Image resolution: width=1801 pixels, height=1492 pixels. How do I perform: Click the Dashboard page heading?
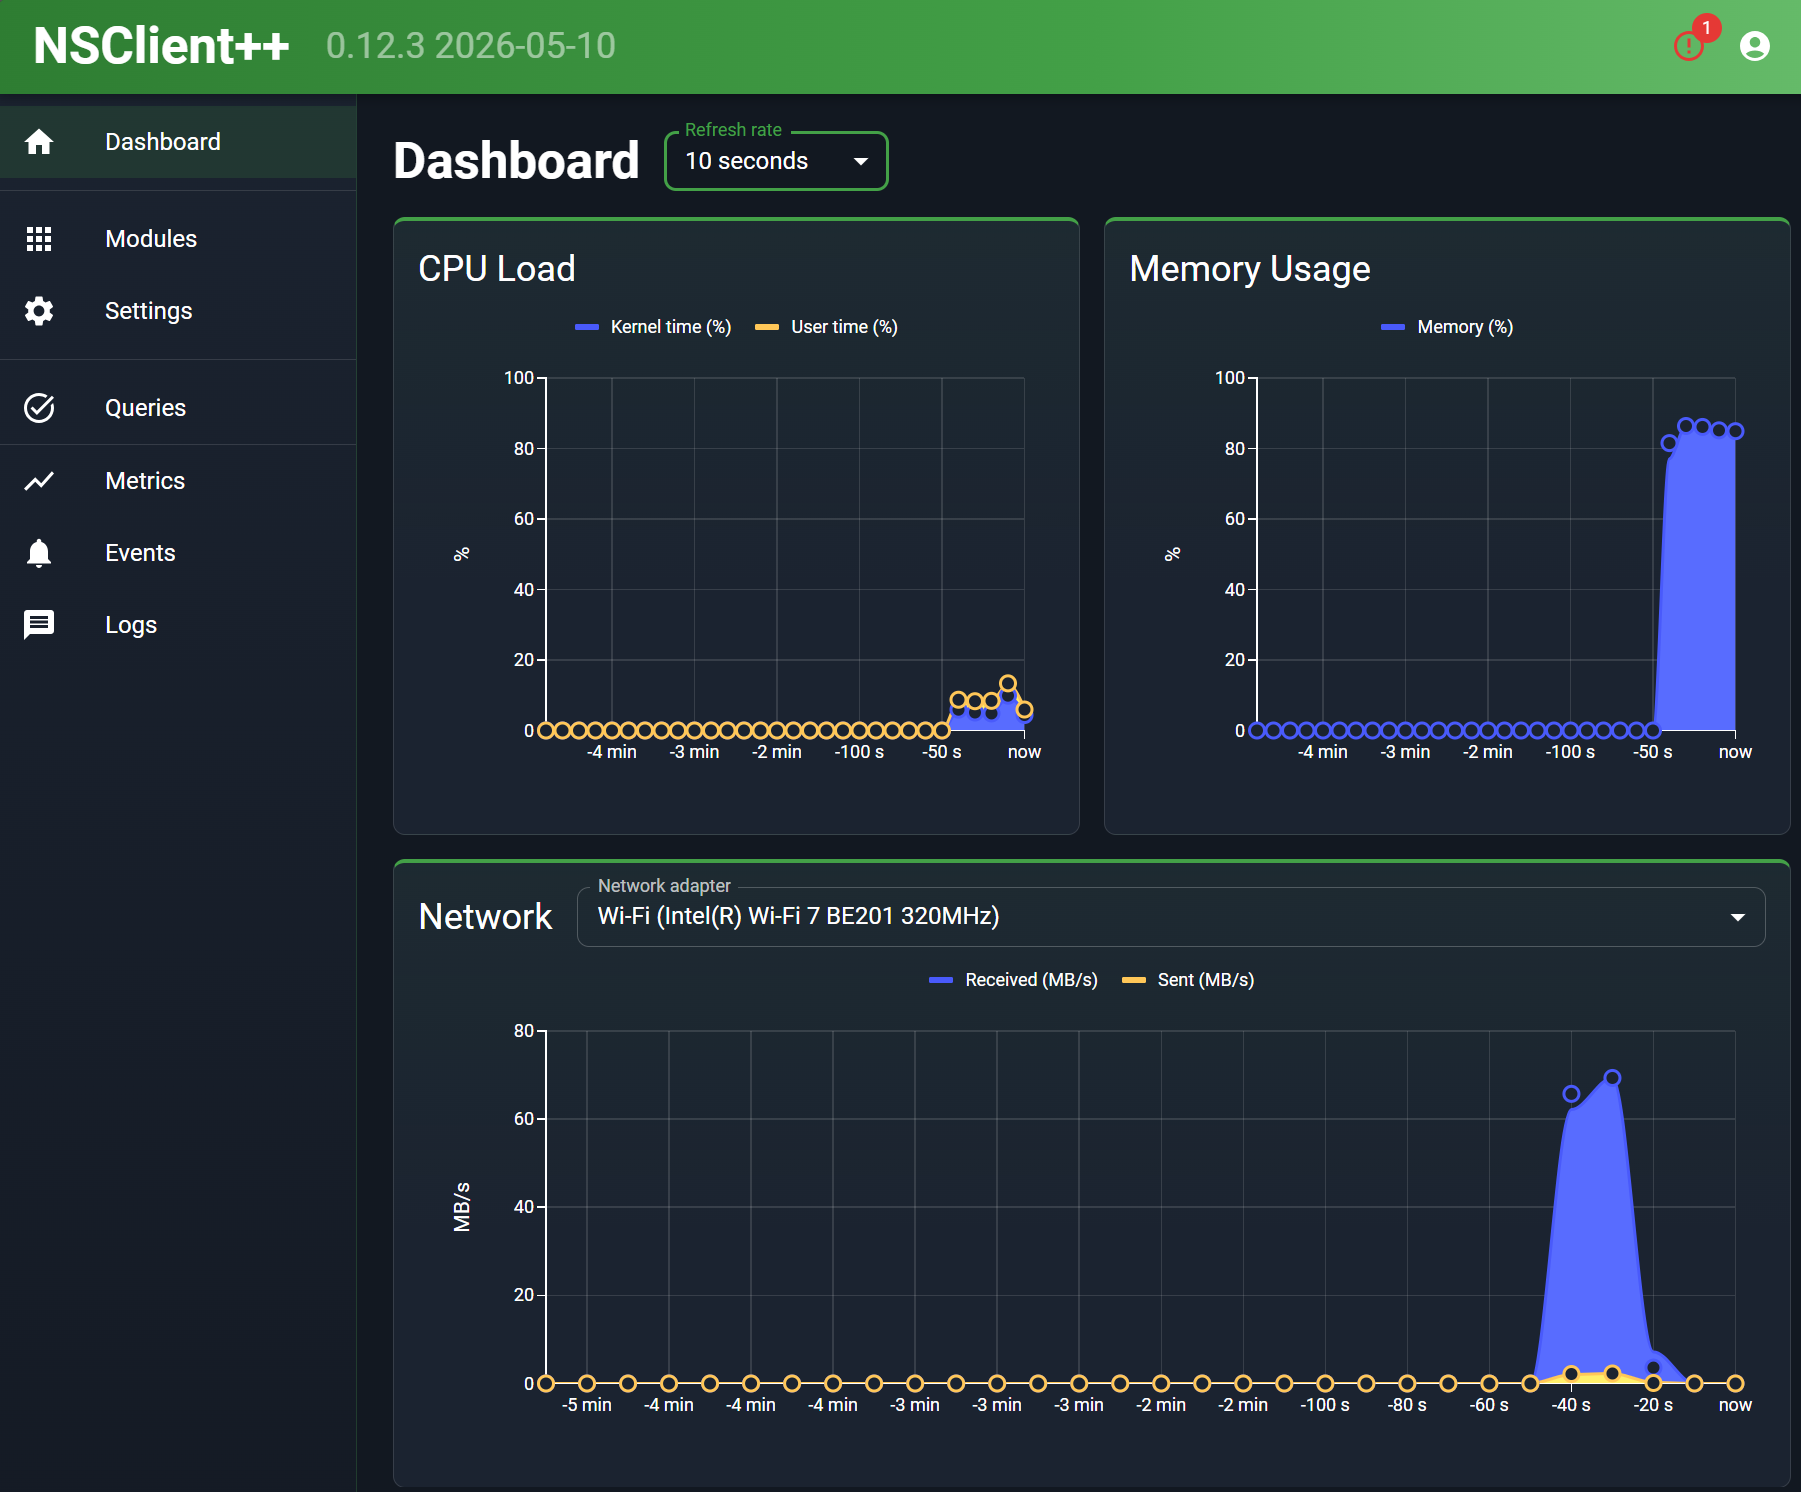tap(516, 161)
